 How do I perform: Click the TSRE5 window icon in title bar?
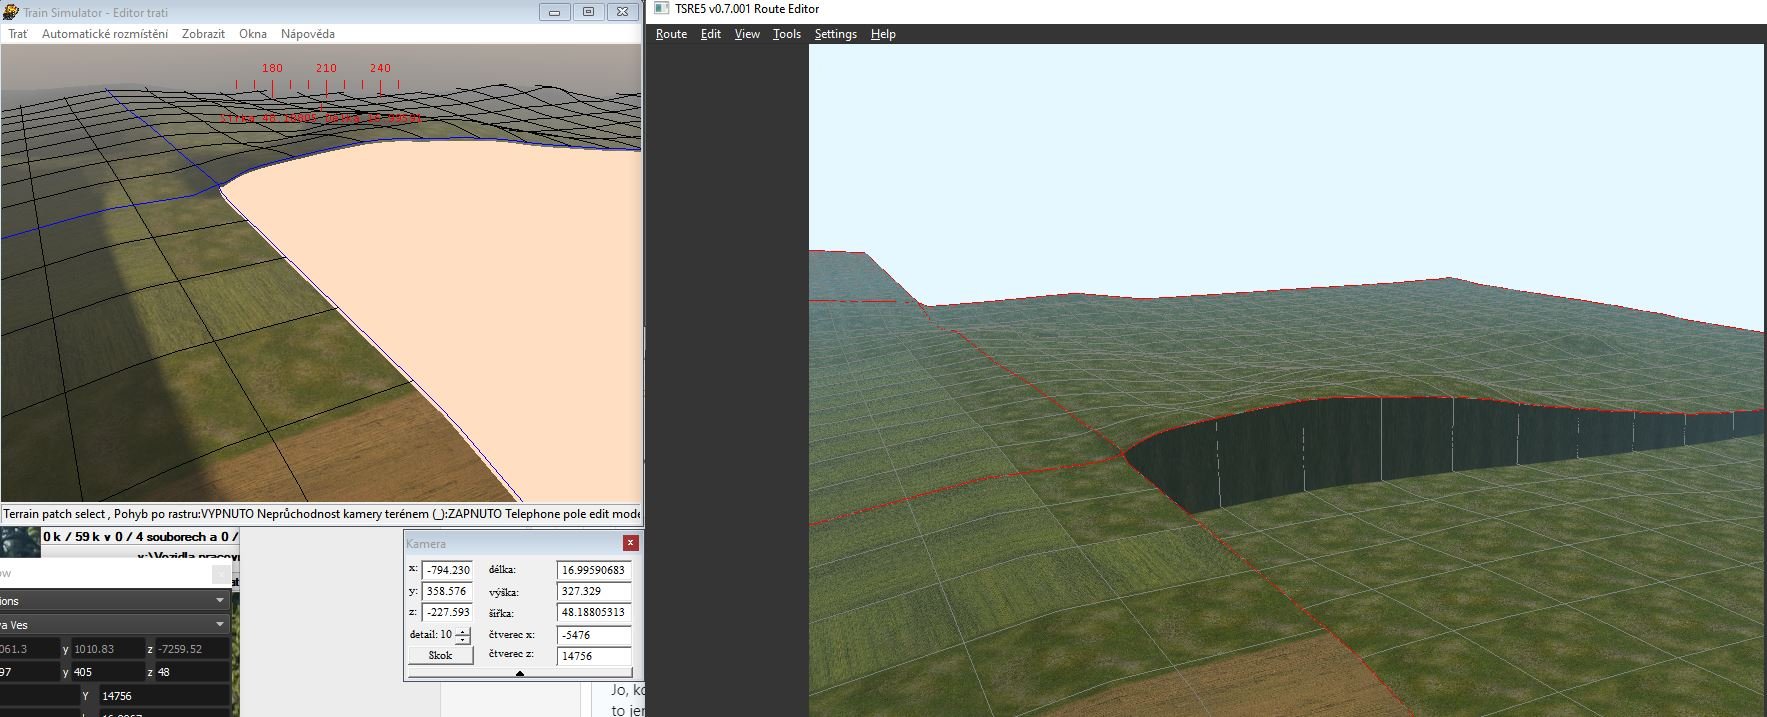click(x=661, y=9)
